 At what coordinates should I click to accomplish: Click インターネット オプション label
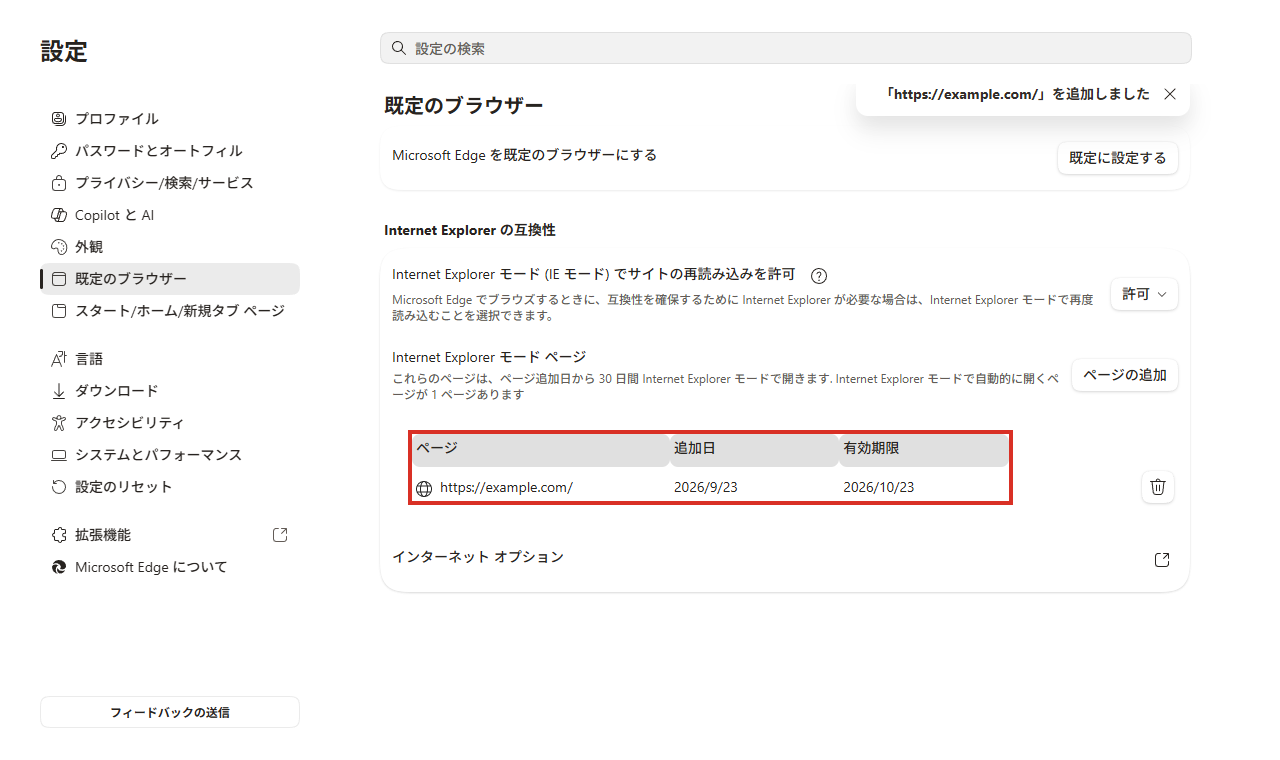(x=478, y=557)
